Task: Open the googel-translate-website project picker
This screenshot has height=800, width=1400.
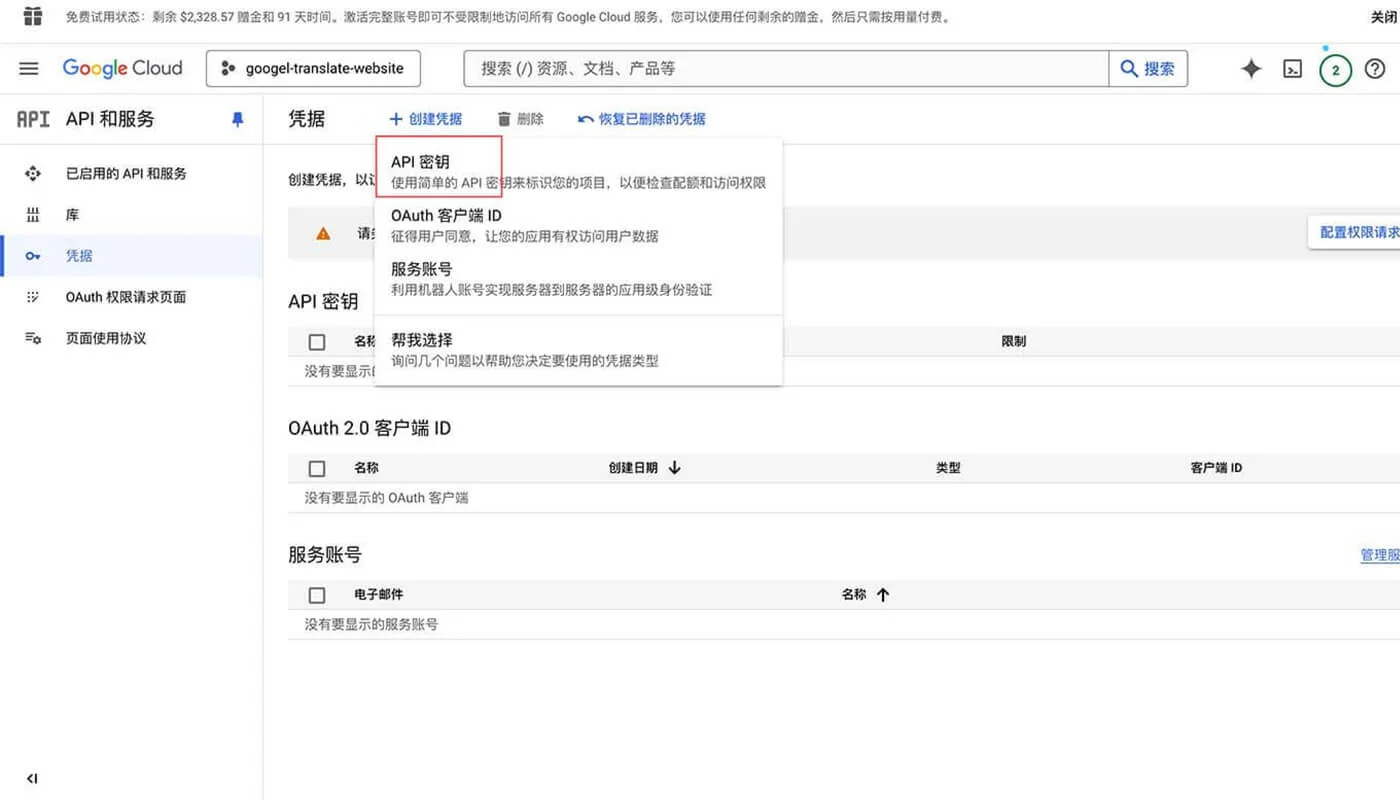Action: [x=313, y=68]
